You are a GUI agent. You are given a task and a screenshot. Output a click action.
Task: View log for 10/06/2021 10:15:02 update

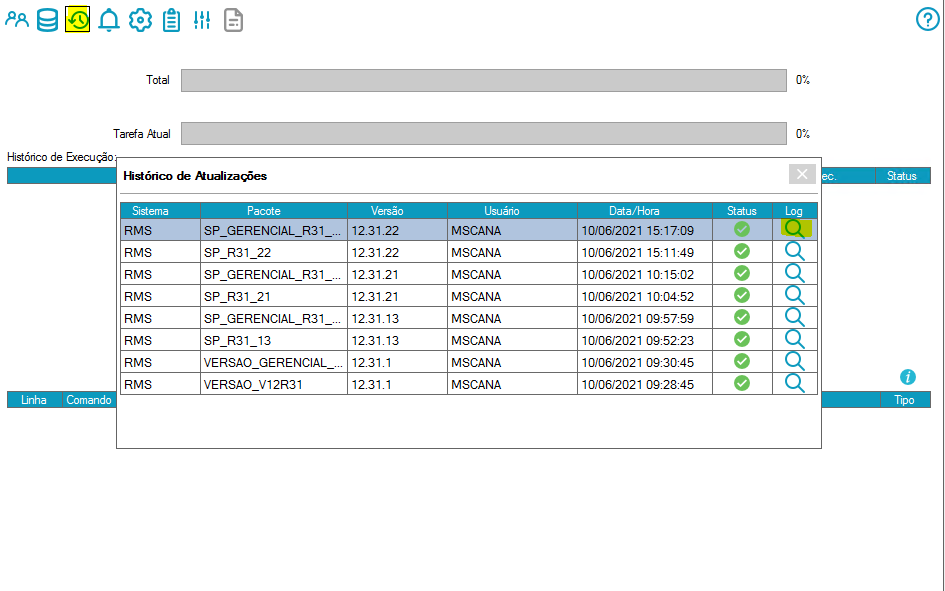(x=795, y=274)
